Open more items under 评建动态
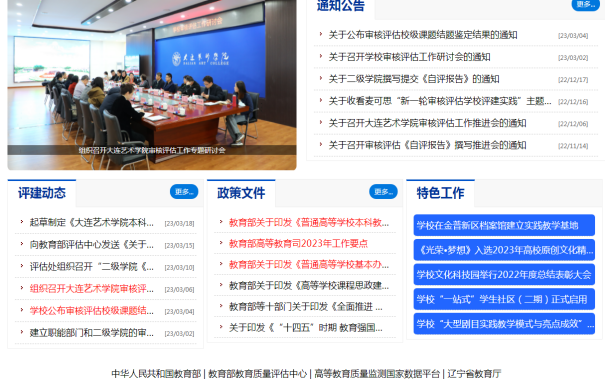 [184, 191]
